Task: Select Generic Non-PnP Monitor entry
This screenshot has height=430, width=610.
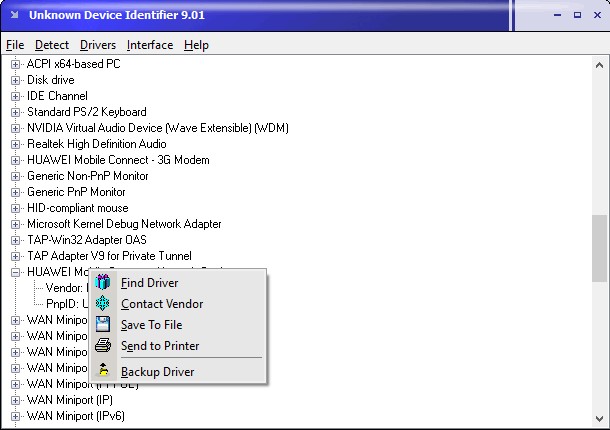Action: (x=88, y=176)
